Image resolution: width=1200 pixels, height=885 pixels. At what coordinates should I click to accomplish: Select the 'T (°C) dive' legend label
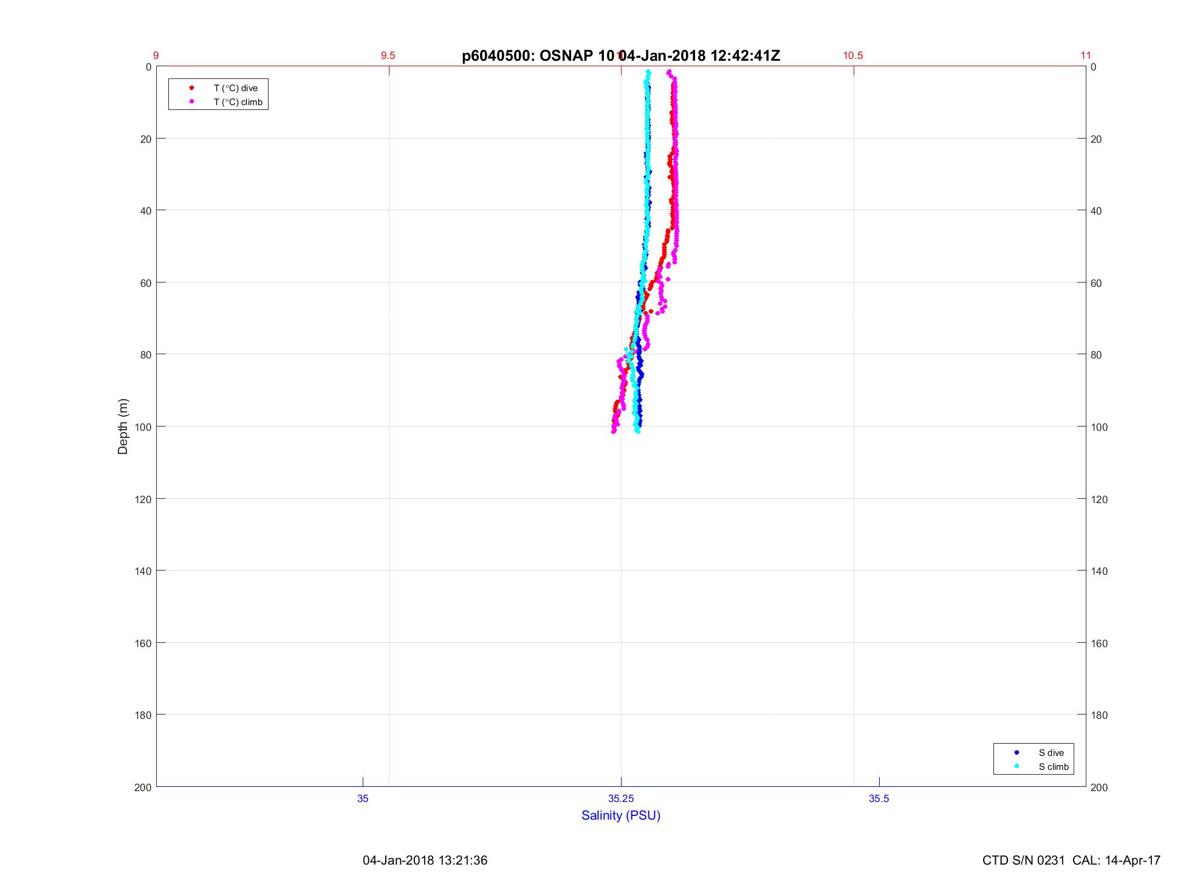(235, 88)
